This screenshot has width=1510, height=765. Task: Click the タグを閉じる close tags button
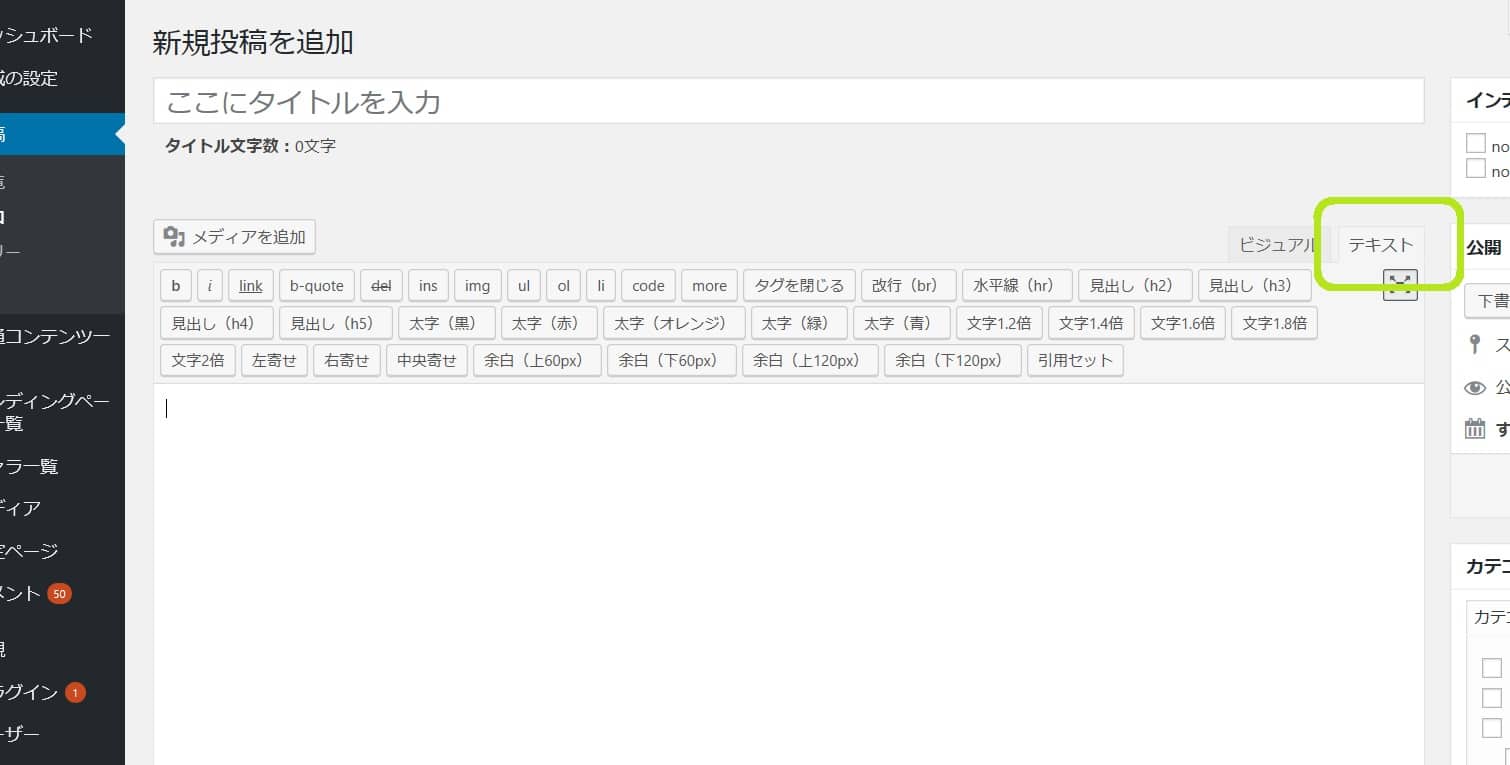click(x=800, y=285)
